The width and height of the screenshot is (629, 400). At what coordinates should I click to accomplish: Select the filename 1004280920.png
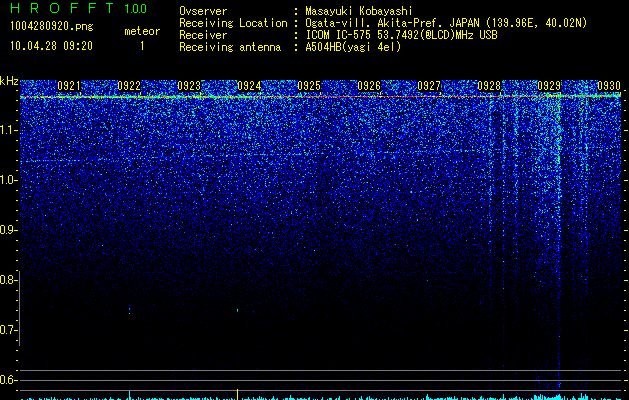[x=52, y=26]
